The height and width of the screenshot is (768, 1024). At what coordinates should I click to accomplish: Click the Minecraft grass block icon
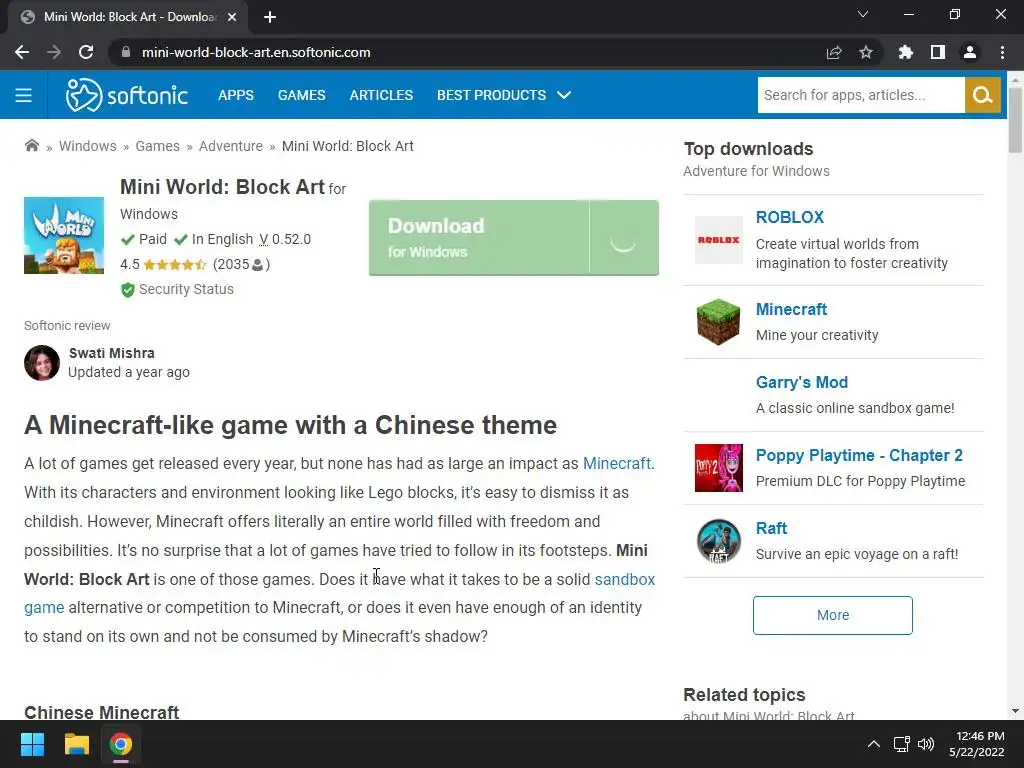click(x=718, y=322)
